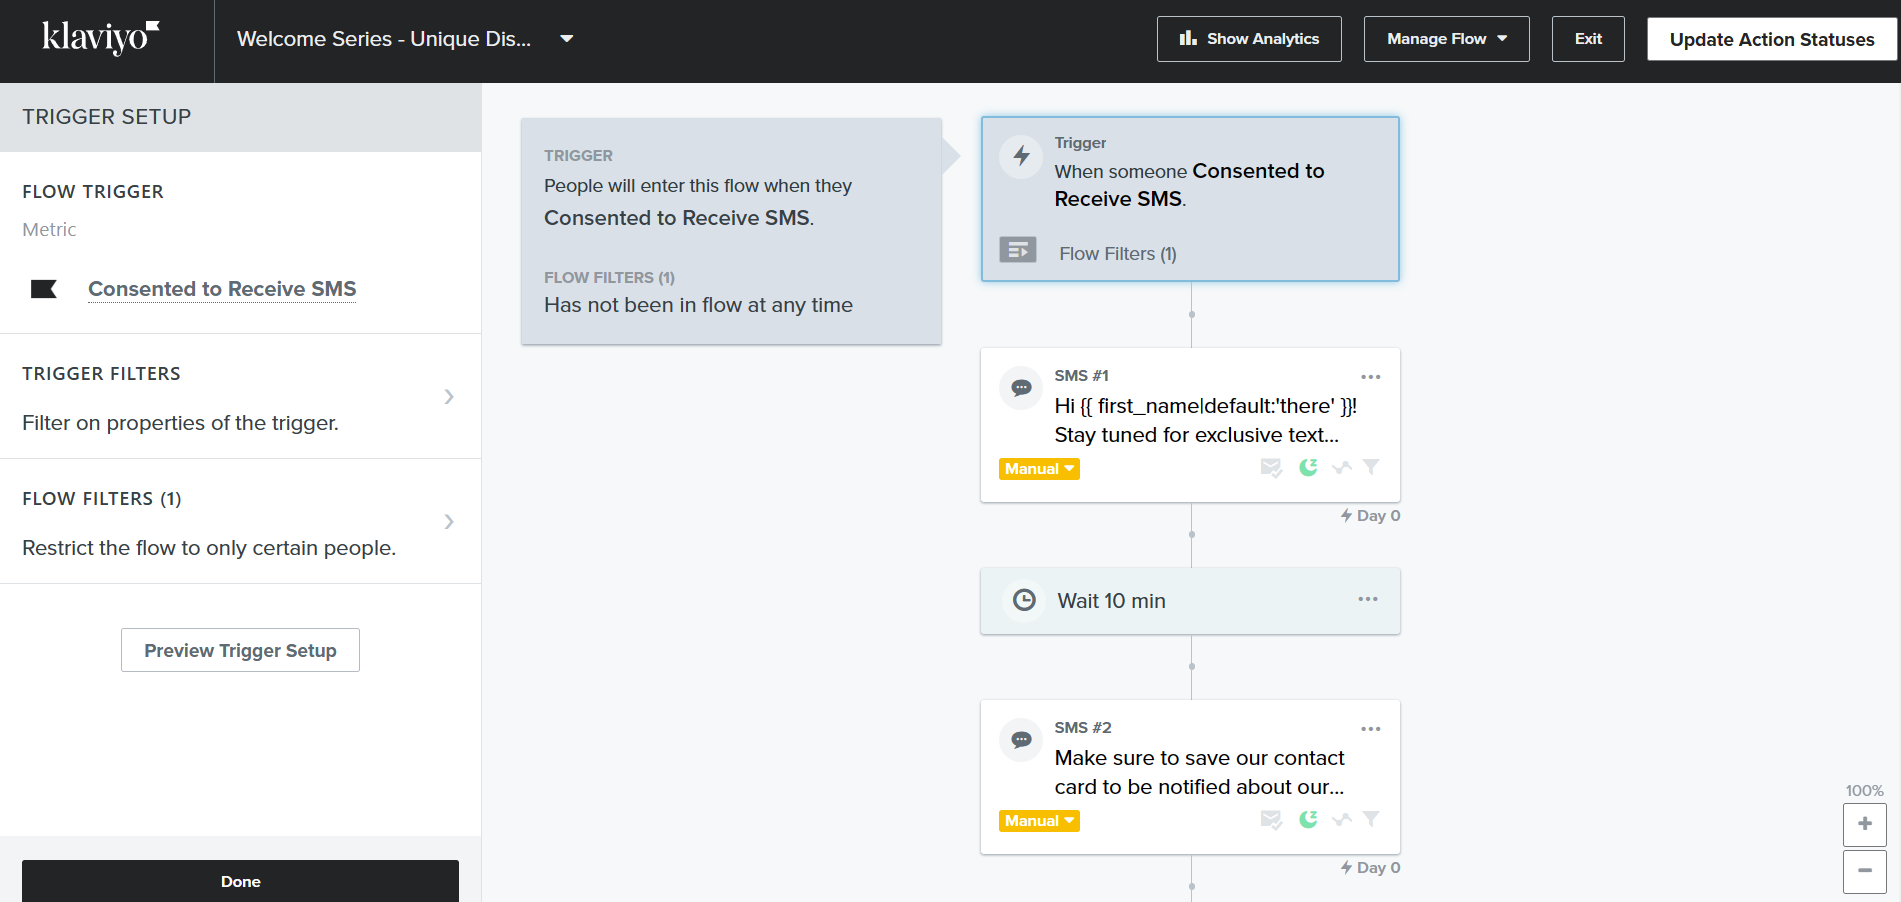This screenshot has height=902, width=1901.
Task: Click the Day 0 label below SMS #2
Action: click(x=1371, y=868)
